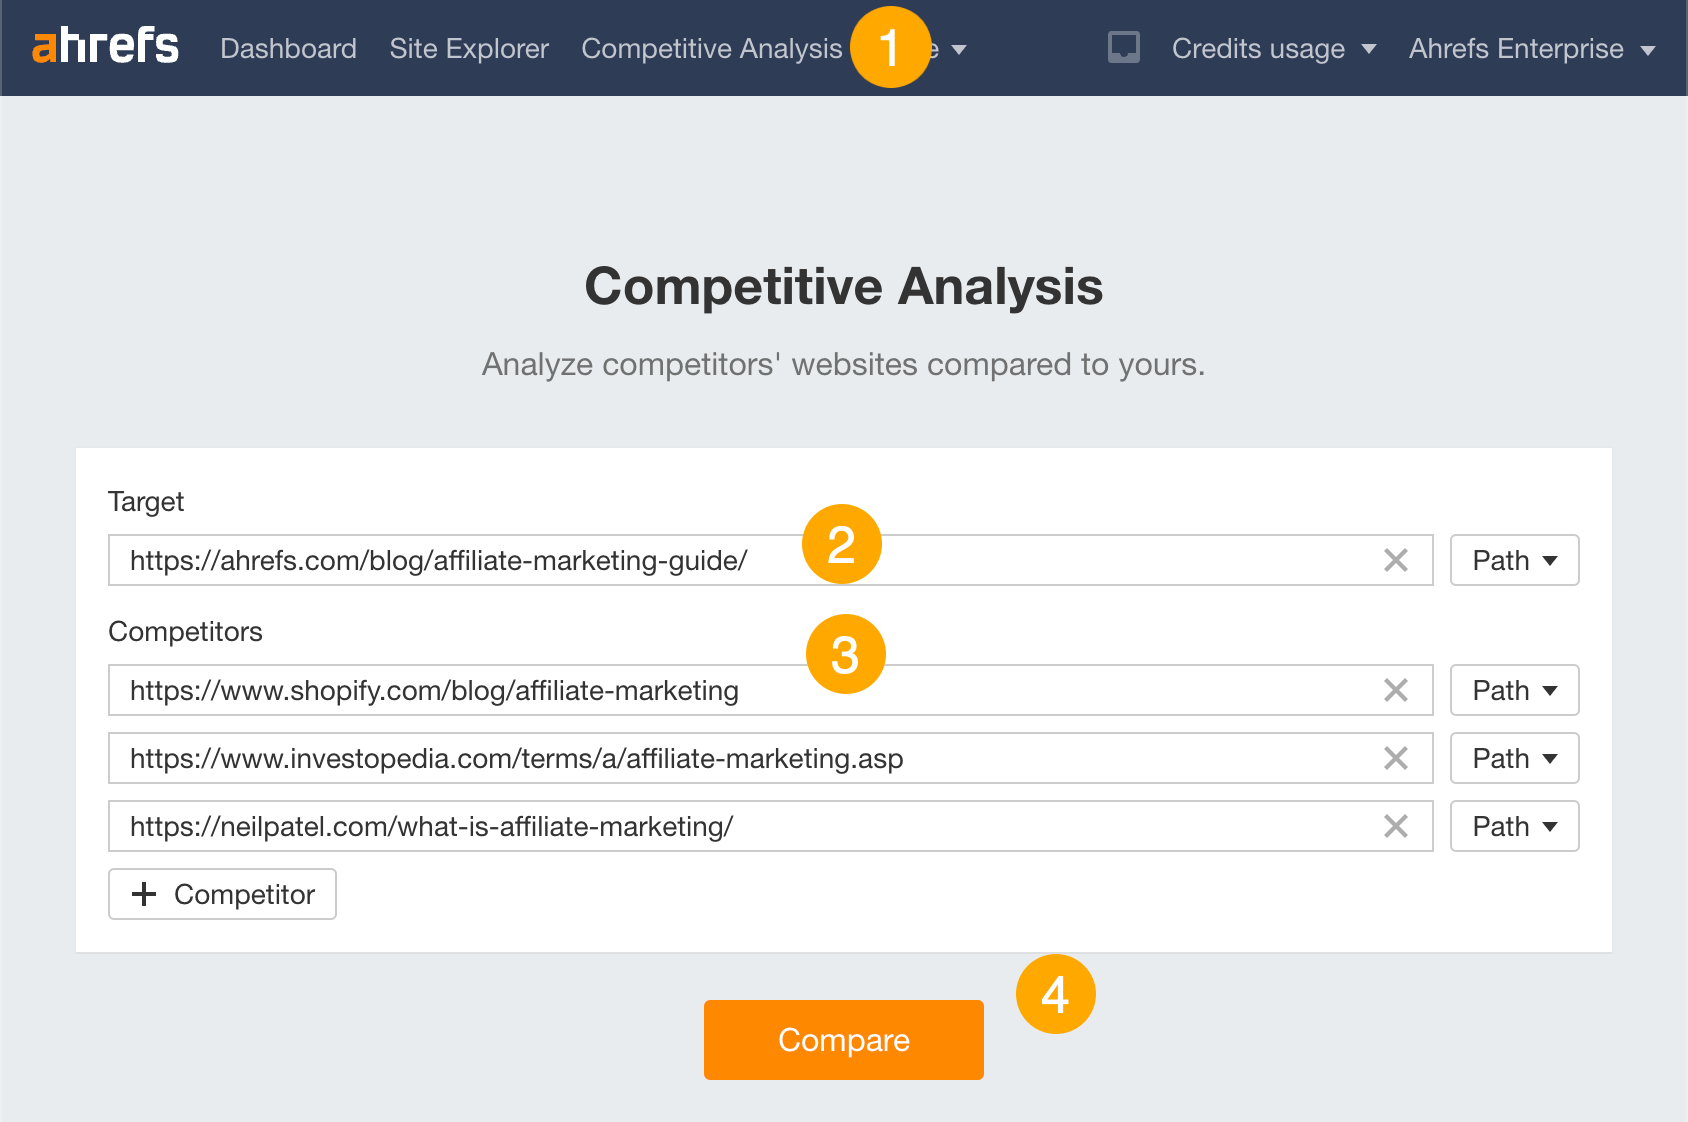Image resolution: width=1688 pixels, height=1122 pixels.
Task: Select the Competitive Analysis navigation item
Action: [712, 48]
